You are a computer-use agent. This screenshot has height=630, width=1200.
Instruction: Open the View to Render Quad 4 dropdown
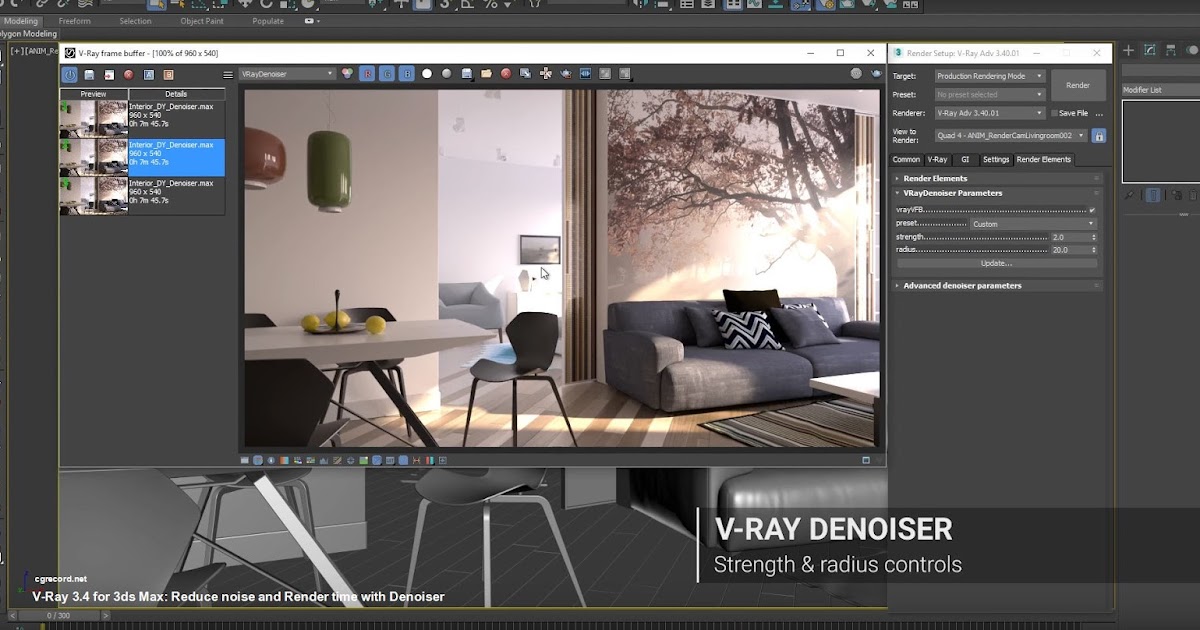(x=1011, y=135)
